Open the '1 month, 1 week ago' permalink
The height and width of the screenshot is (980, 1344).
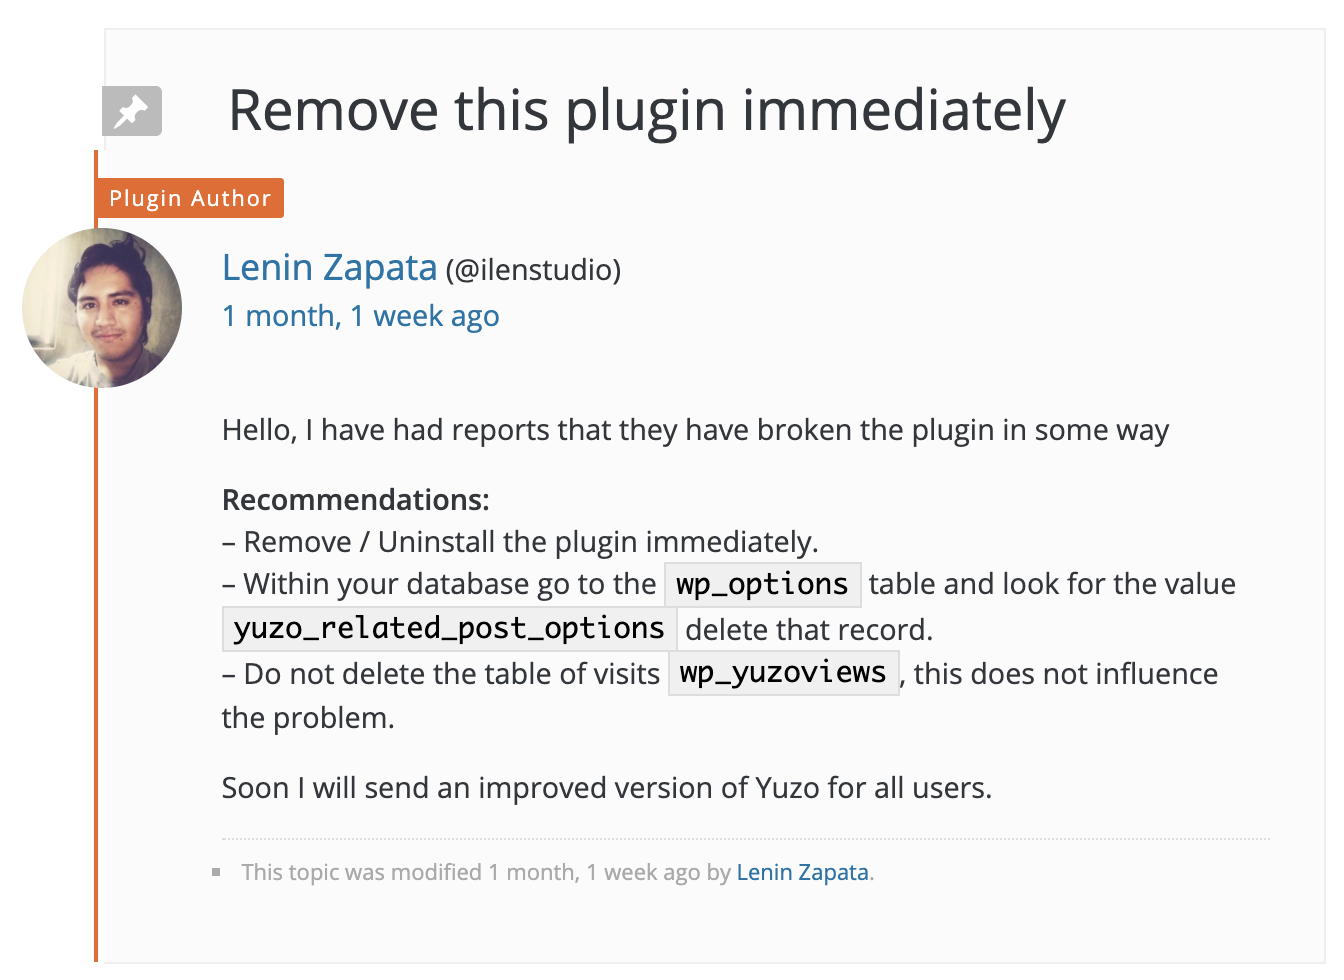[x=360, y=316]
